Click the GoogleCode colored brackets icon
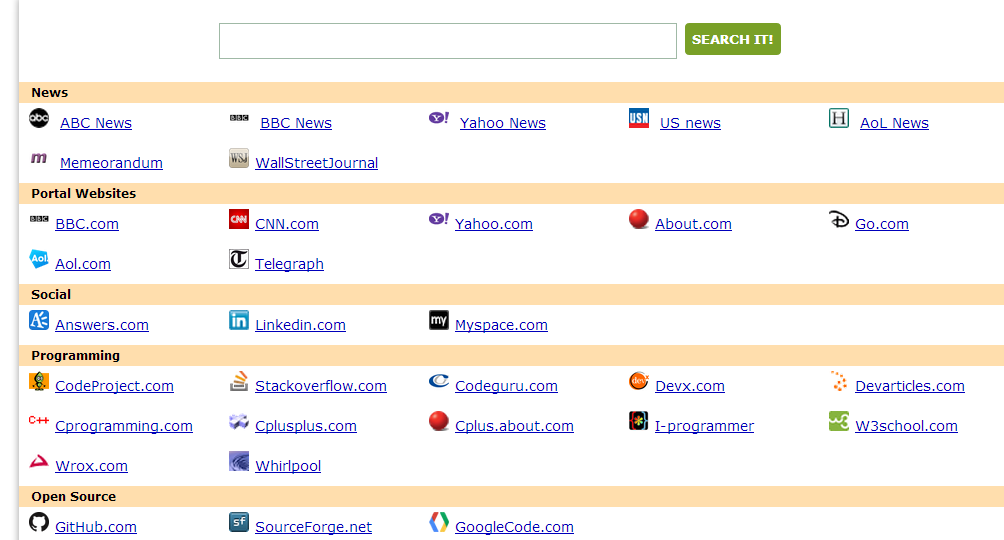 point(439,522)
